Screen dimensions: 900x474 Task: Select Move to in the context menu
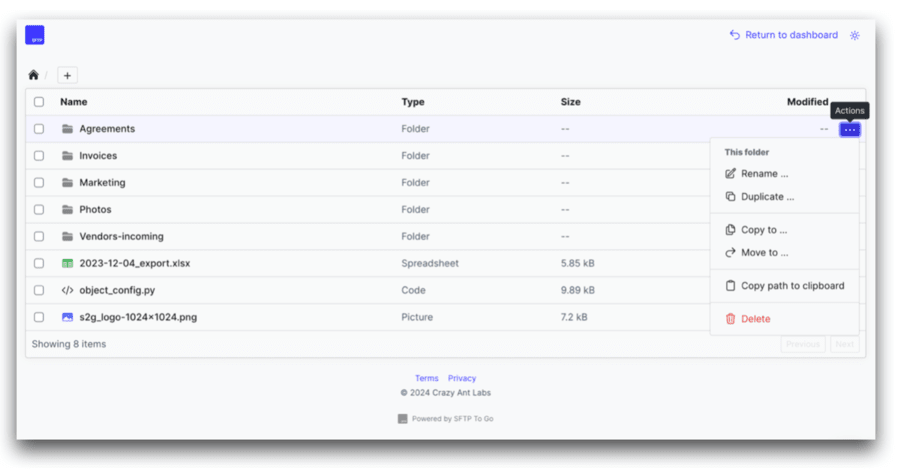765,253
